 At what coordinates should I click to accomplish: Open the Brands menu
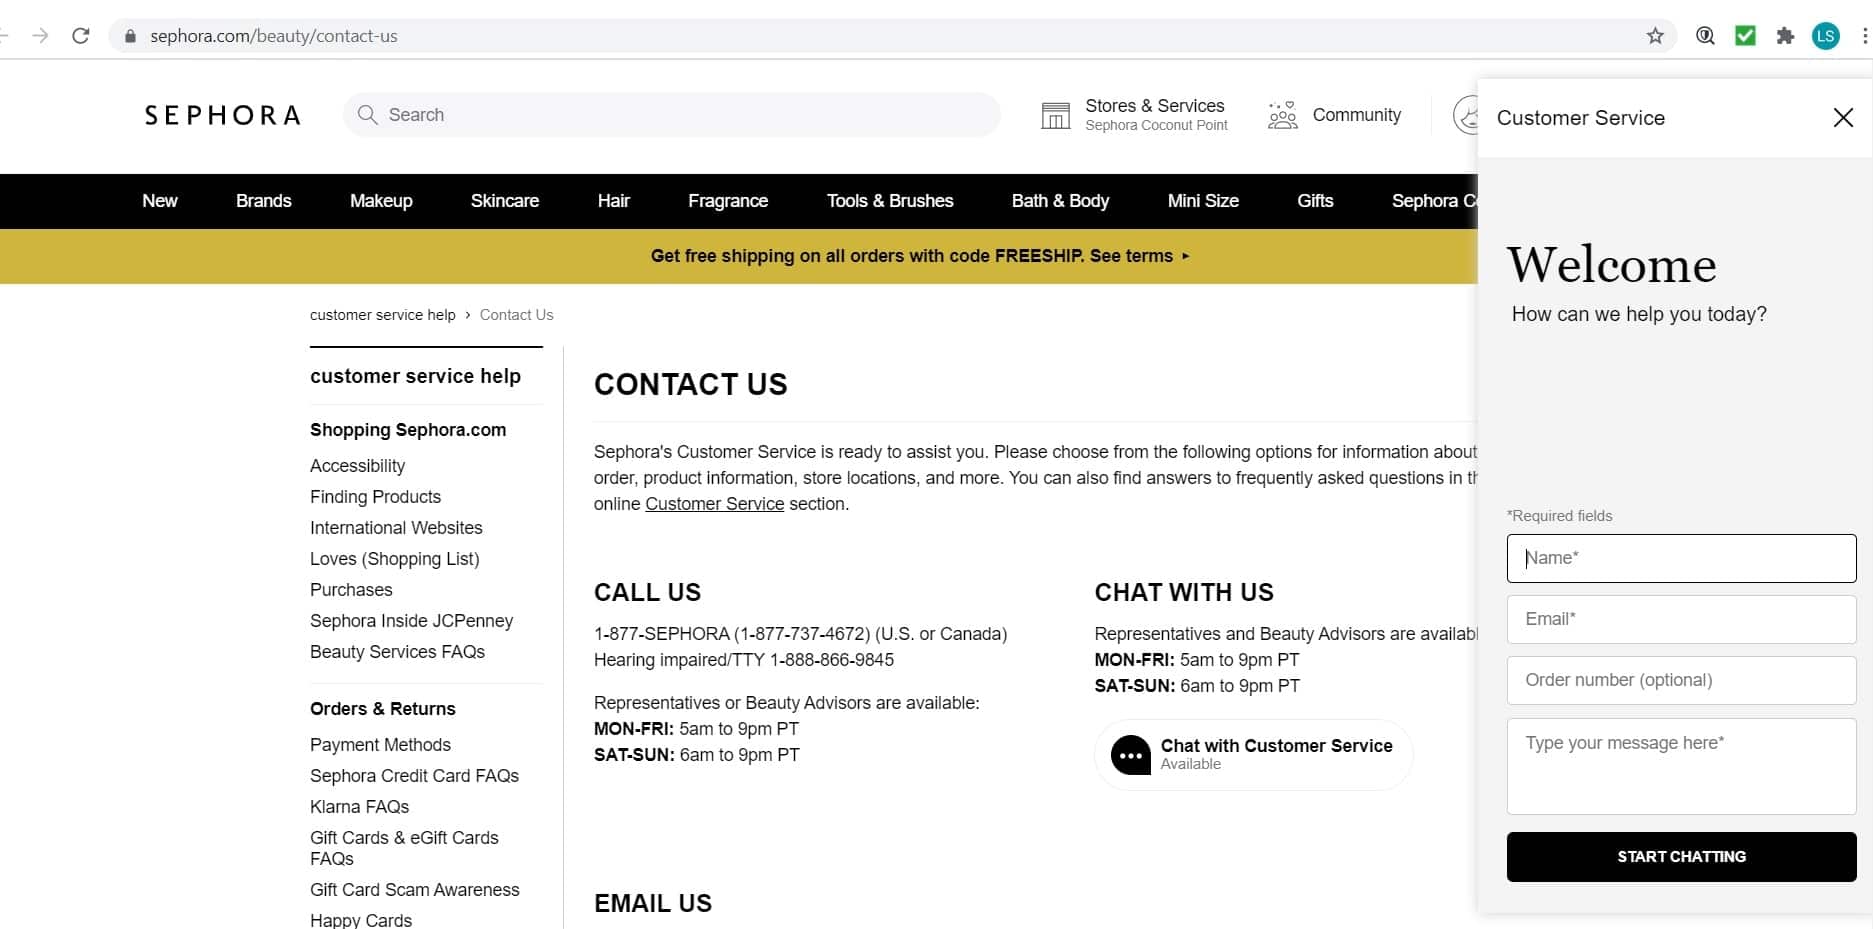(x=264, y=201)
